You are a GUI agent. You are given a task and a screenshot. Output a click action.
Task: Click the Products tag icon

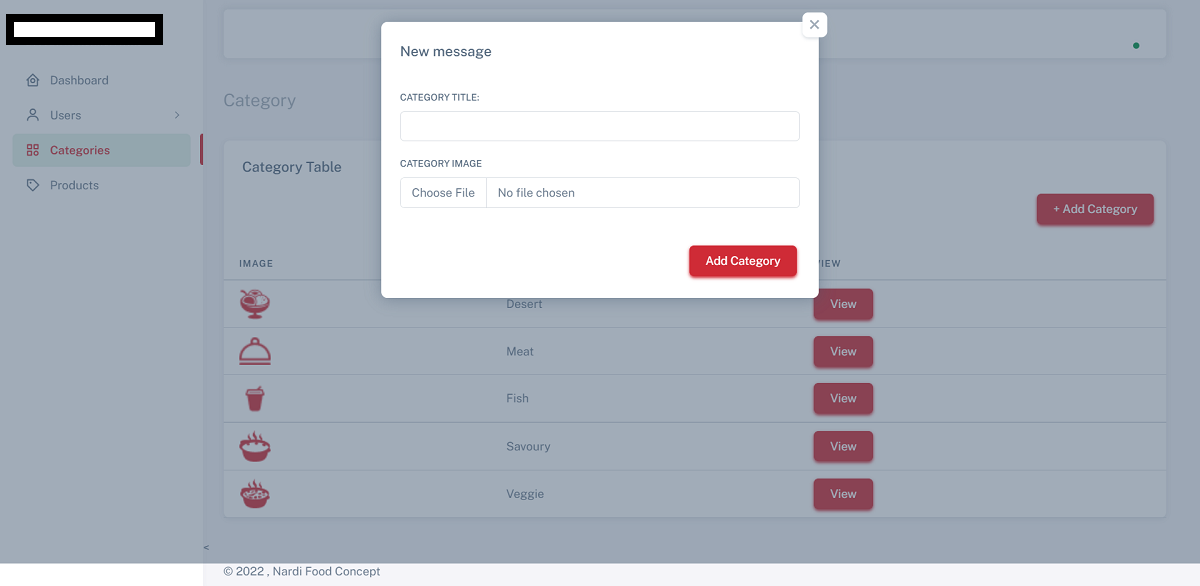[33, 185]
